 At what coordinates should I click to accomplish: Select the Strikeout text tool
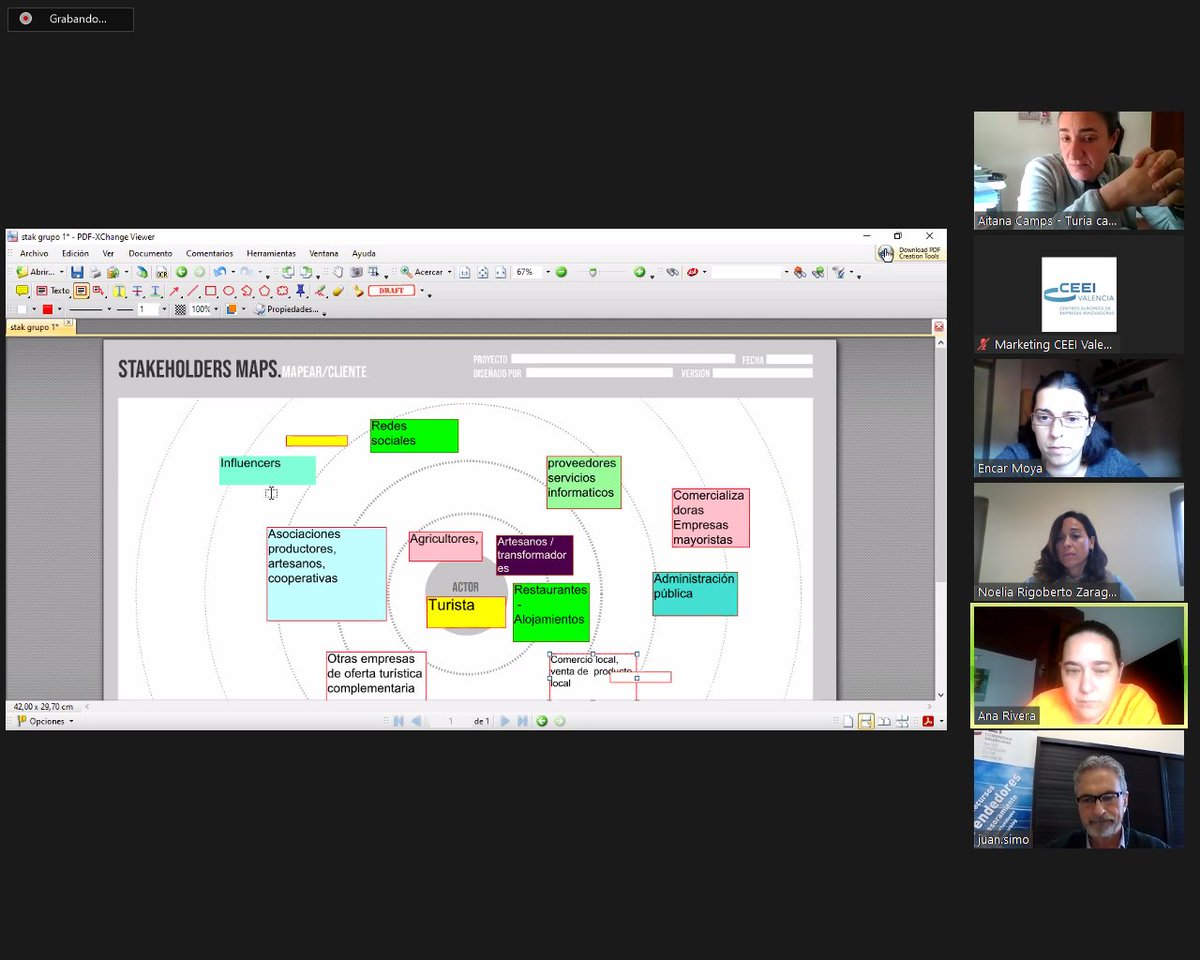137,291
